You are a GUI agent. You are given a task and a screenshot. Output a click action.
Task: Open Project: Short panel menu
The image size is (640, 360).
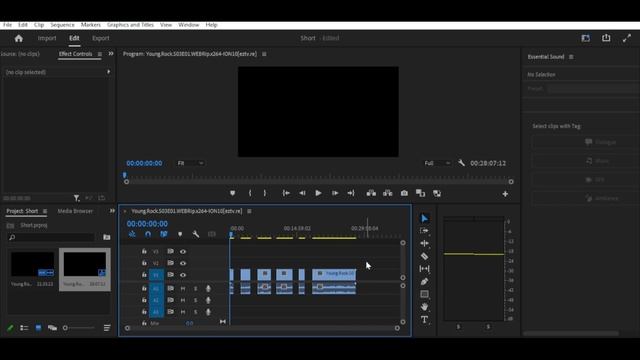[45, 211]
